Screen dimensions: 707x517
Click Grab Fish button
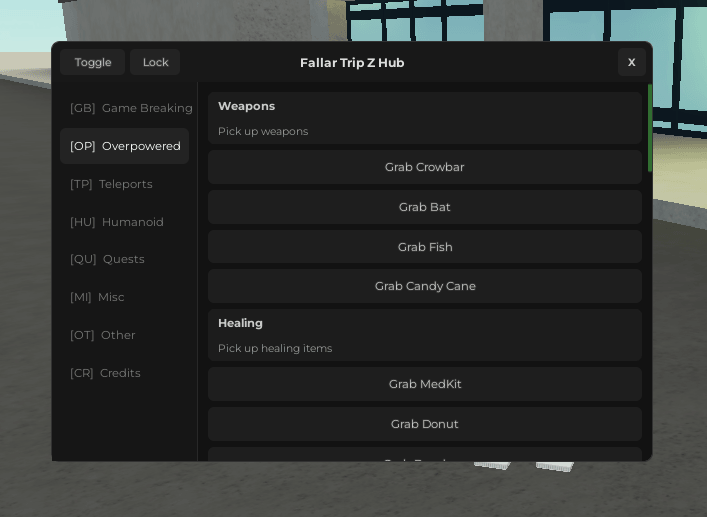tap(425, 247)
